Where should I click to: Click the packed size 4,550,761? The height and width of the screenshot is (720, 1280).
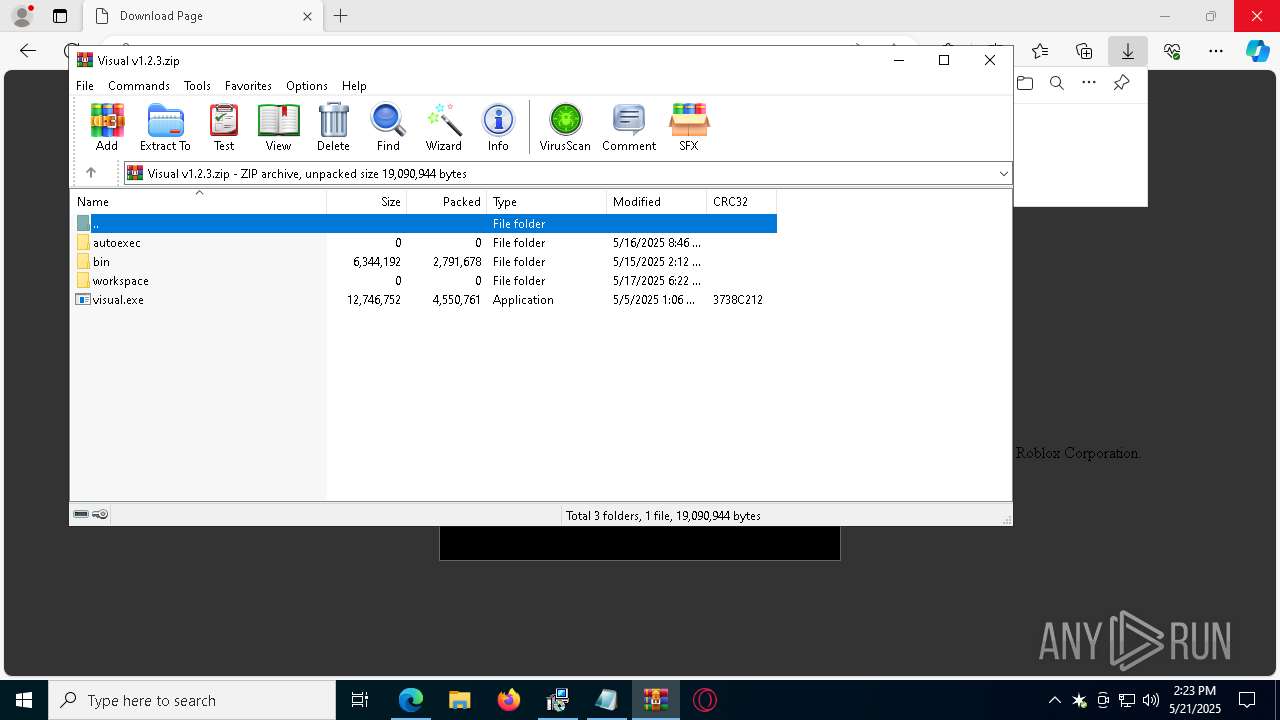click(457, 299)
